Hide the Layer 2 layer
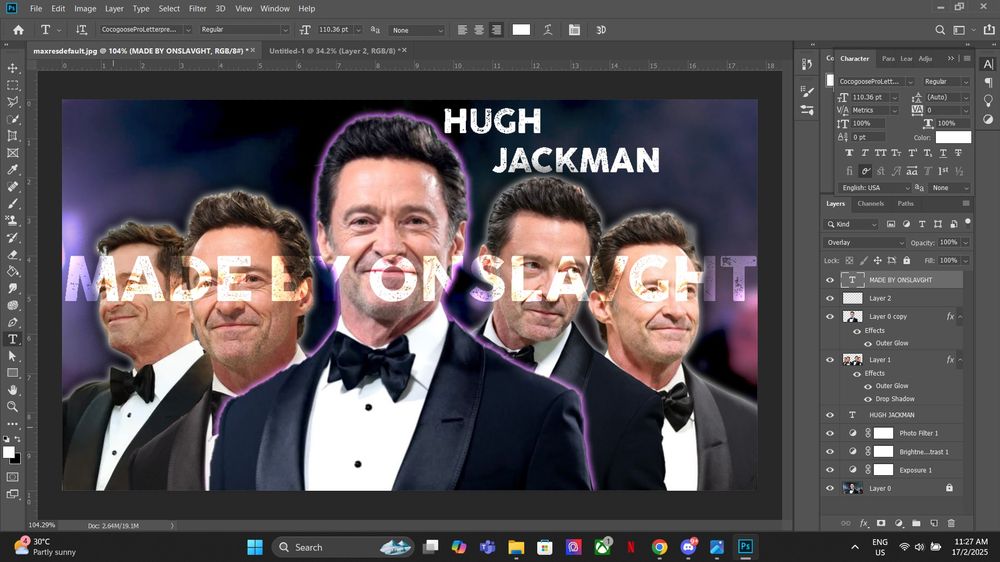The image size is (1000, 562). 829,298
